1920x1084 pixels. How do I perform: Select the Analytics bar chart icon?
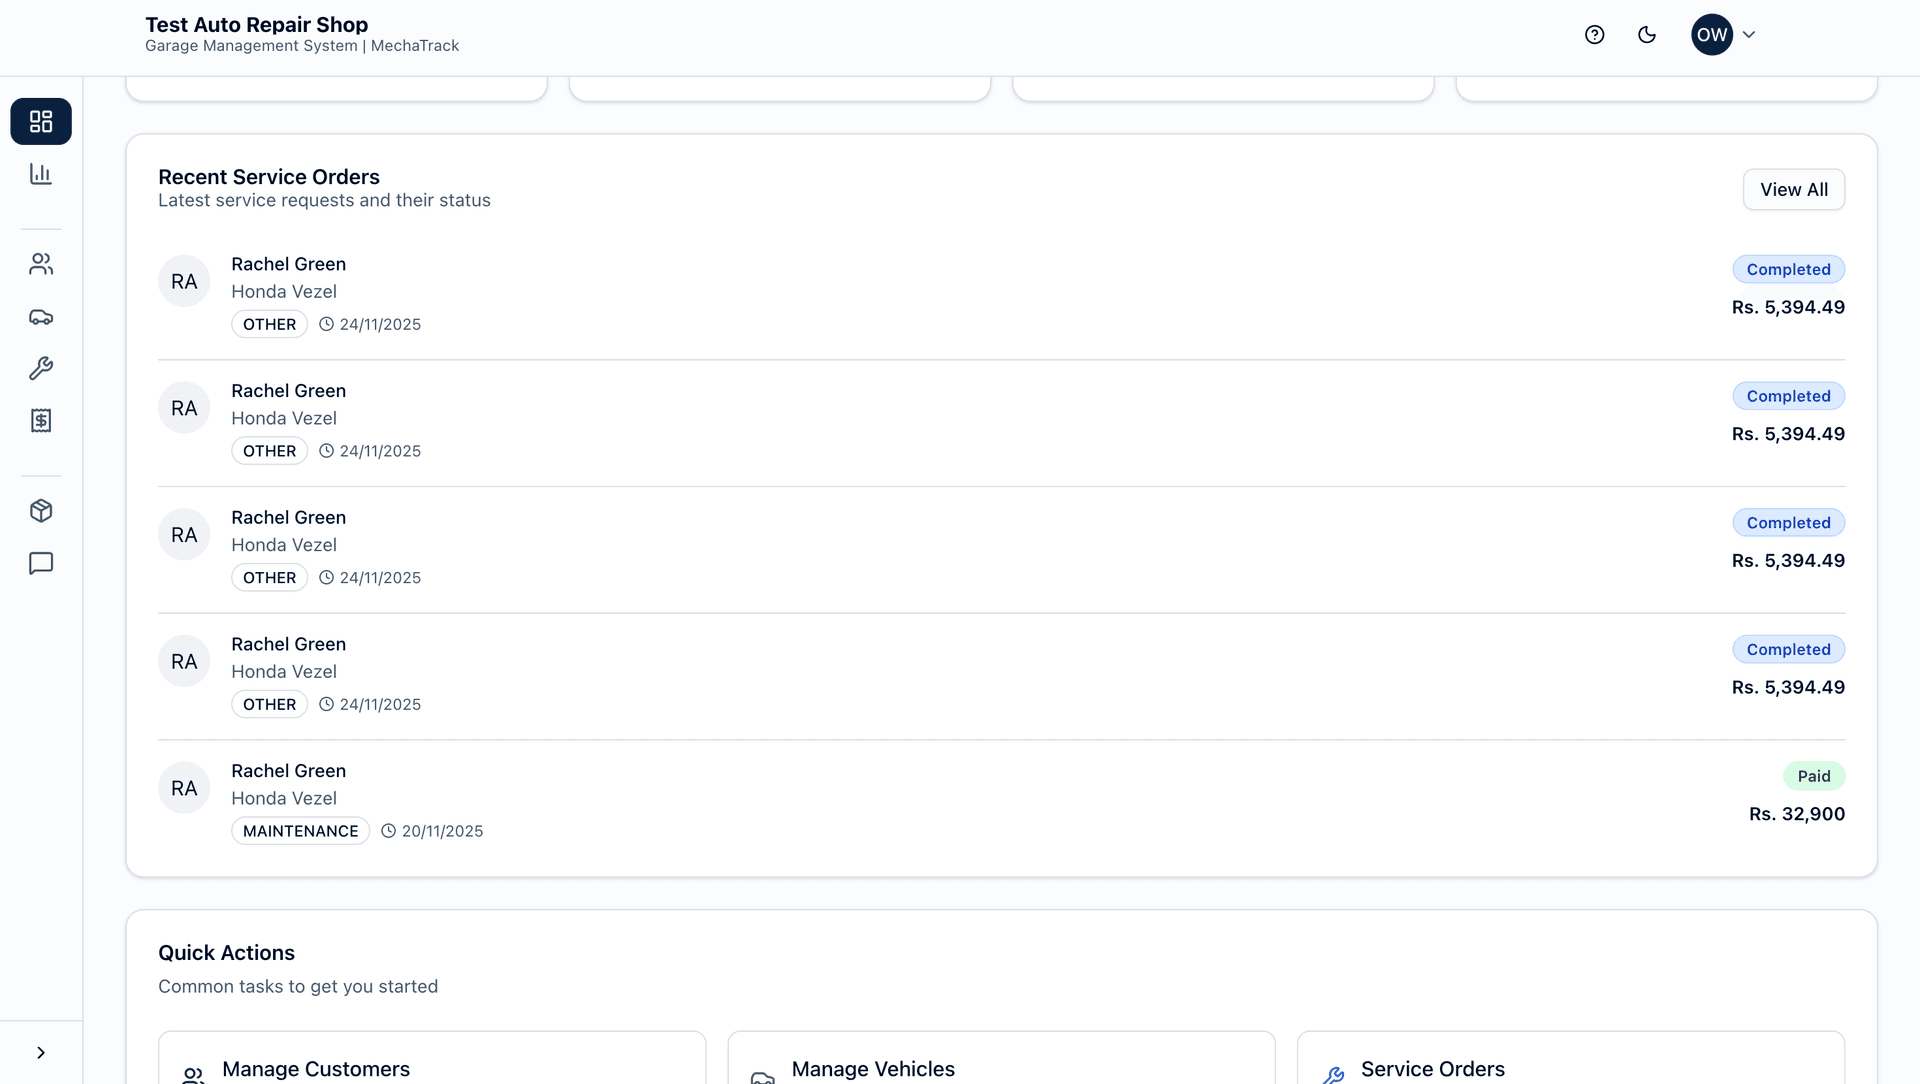coord(40,173)
